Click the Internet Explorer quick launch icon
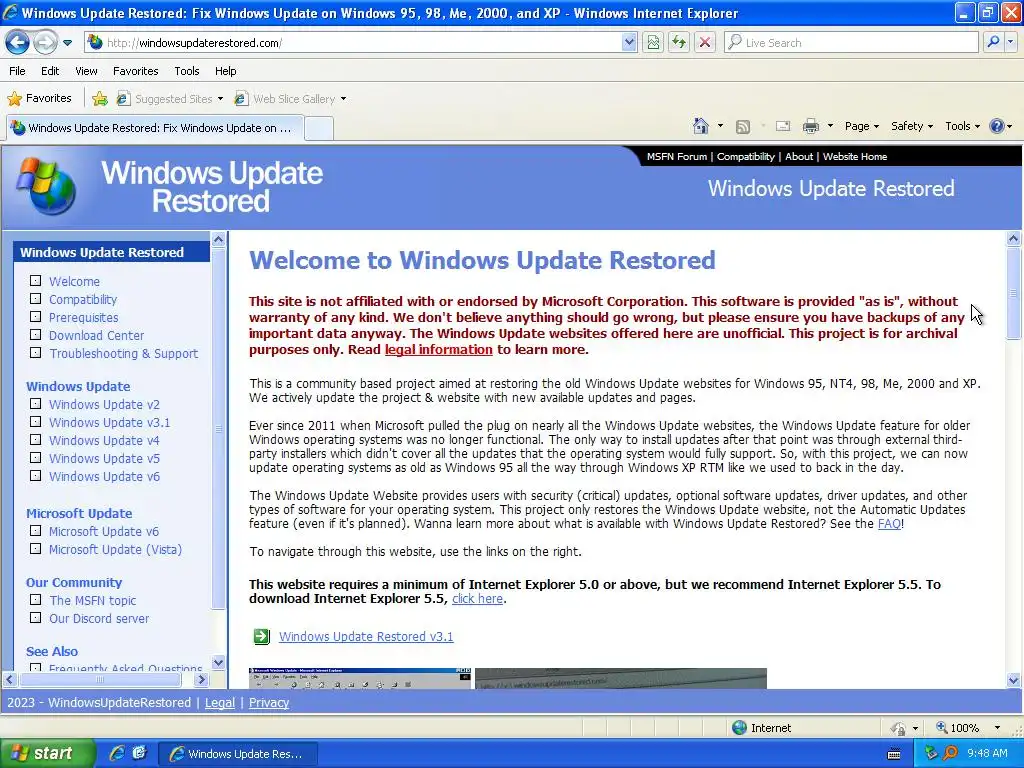Viewport: 1024px width, 768px height. (x=117, y=754)
